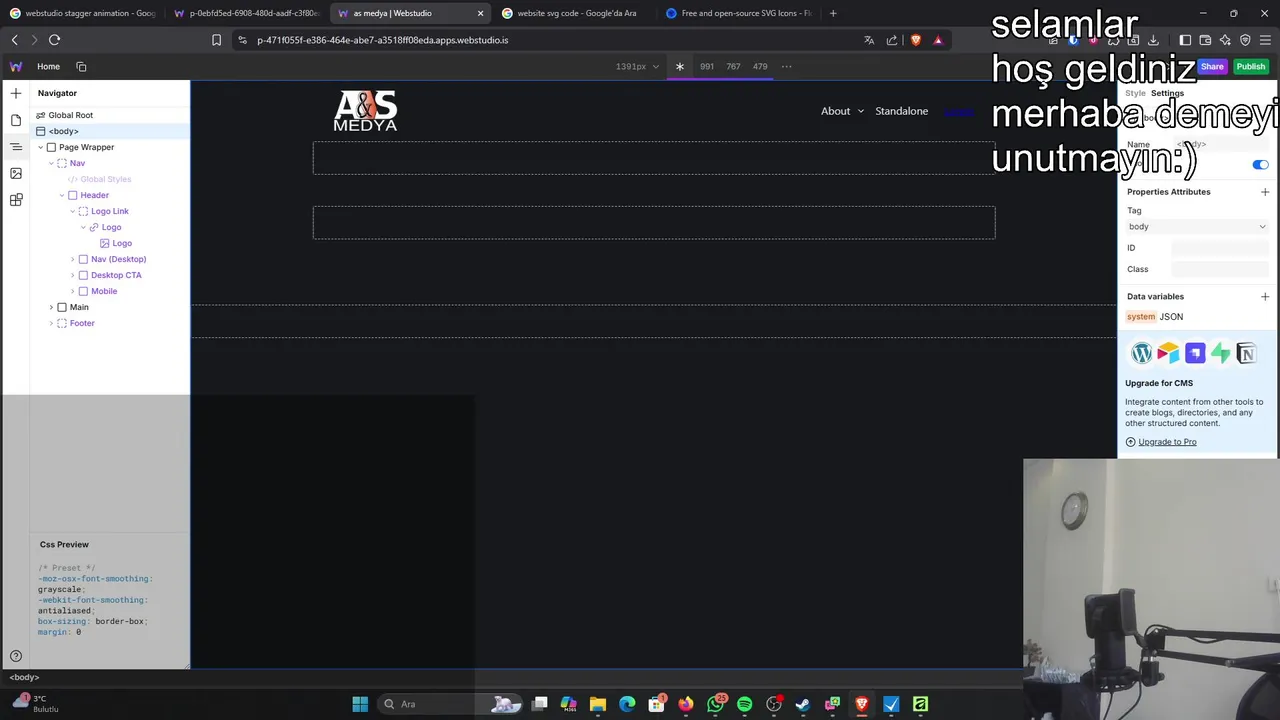Open Brave main hamburger menu
Screen dimensions: 1280x720
(x=1265, y=40)
